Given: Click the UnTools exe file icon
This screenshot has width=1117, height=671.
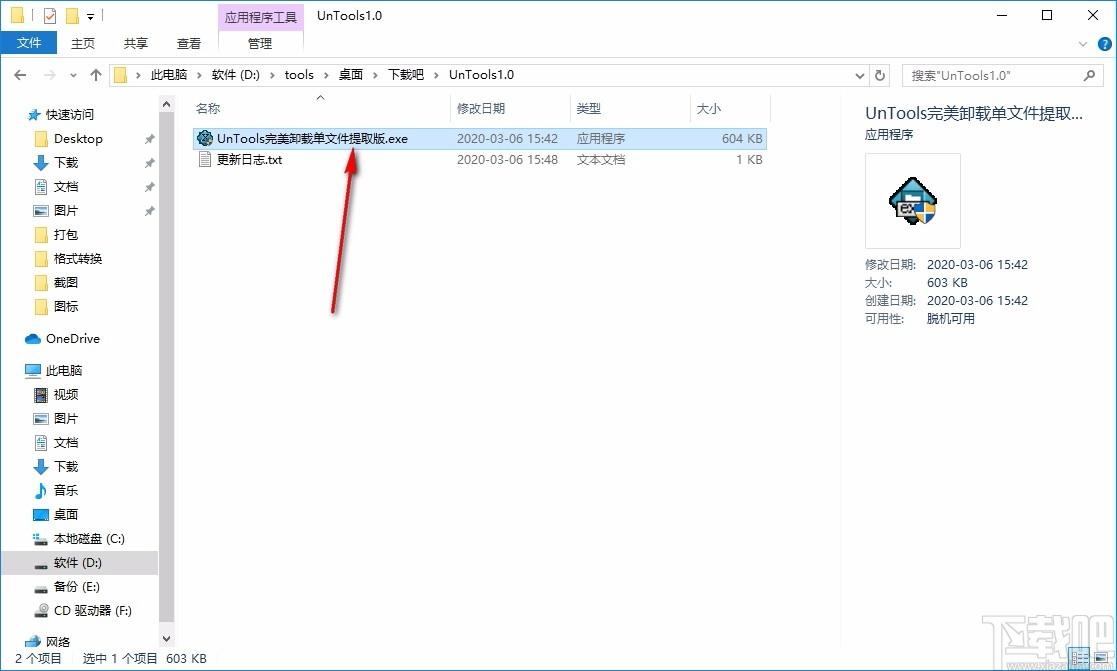Looking at the screenshot, I should pyautogui.click(x=205, y=138).
